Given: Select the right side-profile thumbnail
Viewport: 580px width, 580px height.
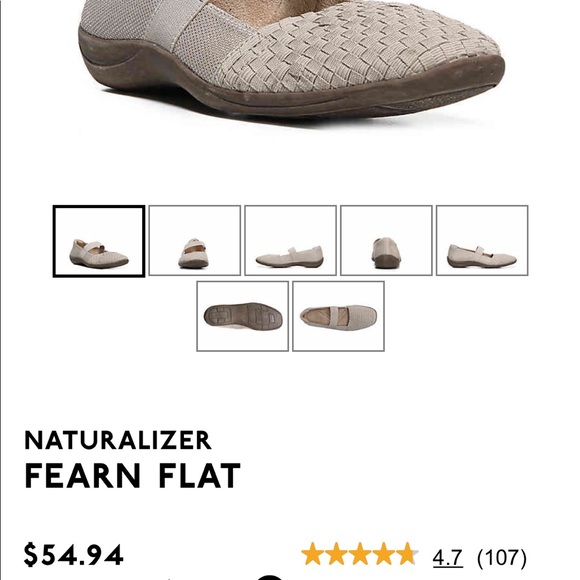Looking at the screenshot, I should pyautogui.click(x=482, y=240).
